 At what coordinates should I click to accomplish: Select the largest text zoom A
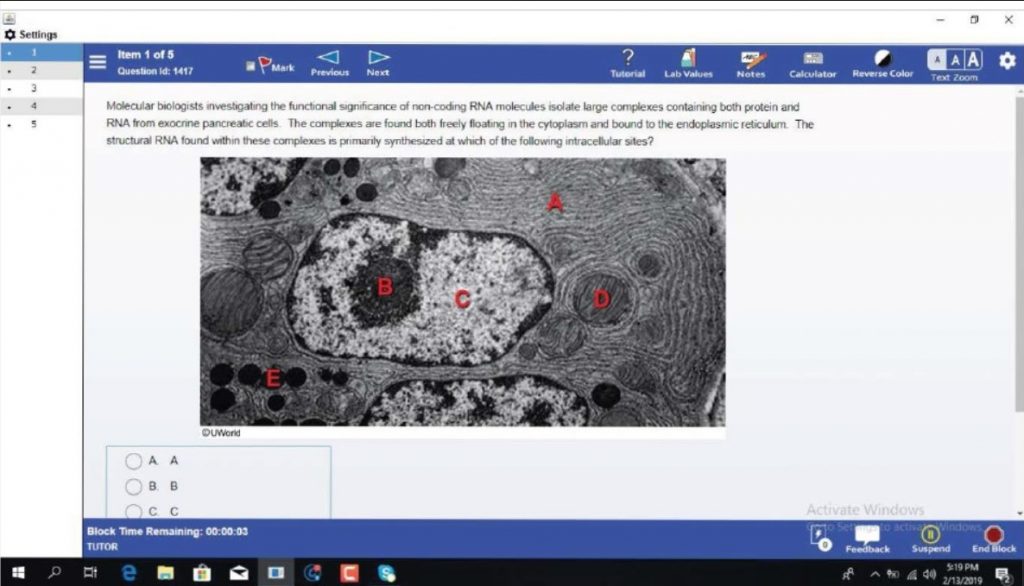973,60
